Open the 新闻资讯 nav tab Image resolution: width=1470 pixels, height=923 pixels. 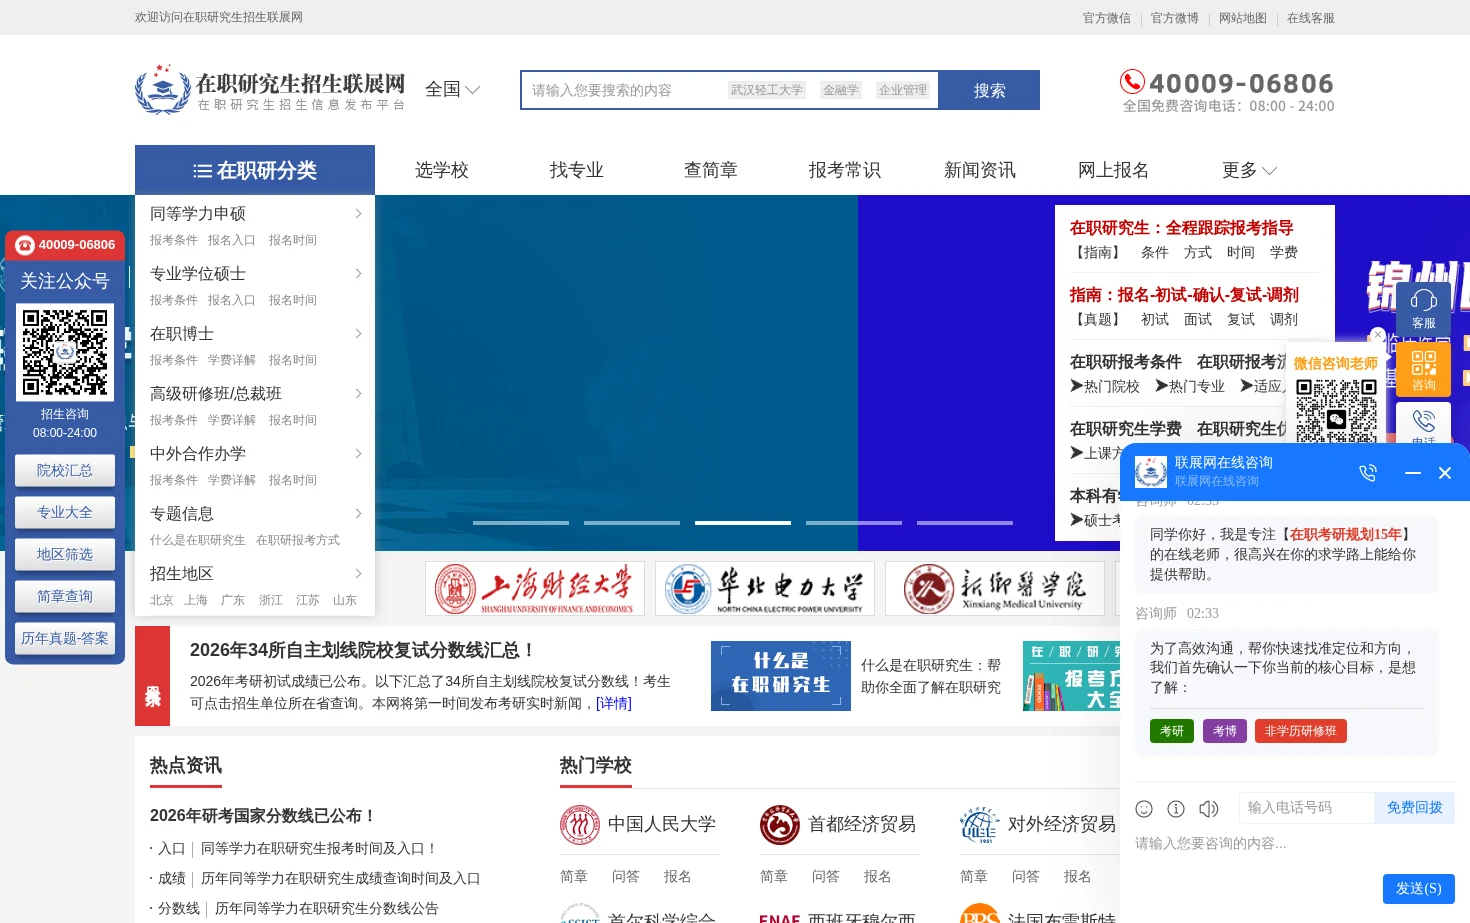tap(980, 170)
